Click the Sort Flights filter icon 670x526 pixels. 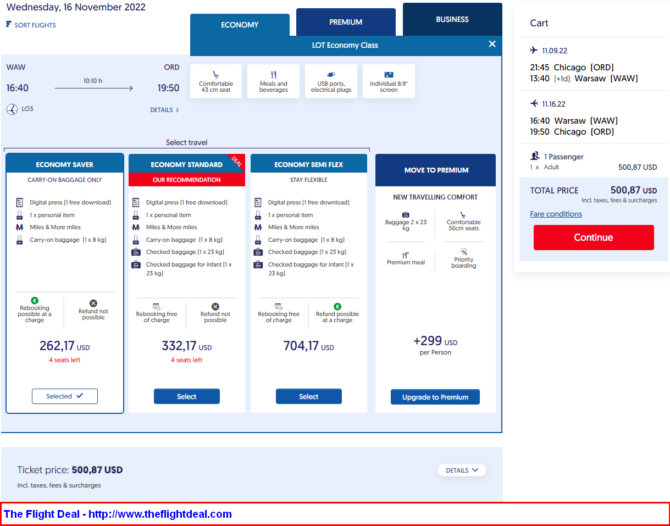tap(10, 24)
